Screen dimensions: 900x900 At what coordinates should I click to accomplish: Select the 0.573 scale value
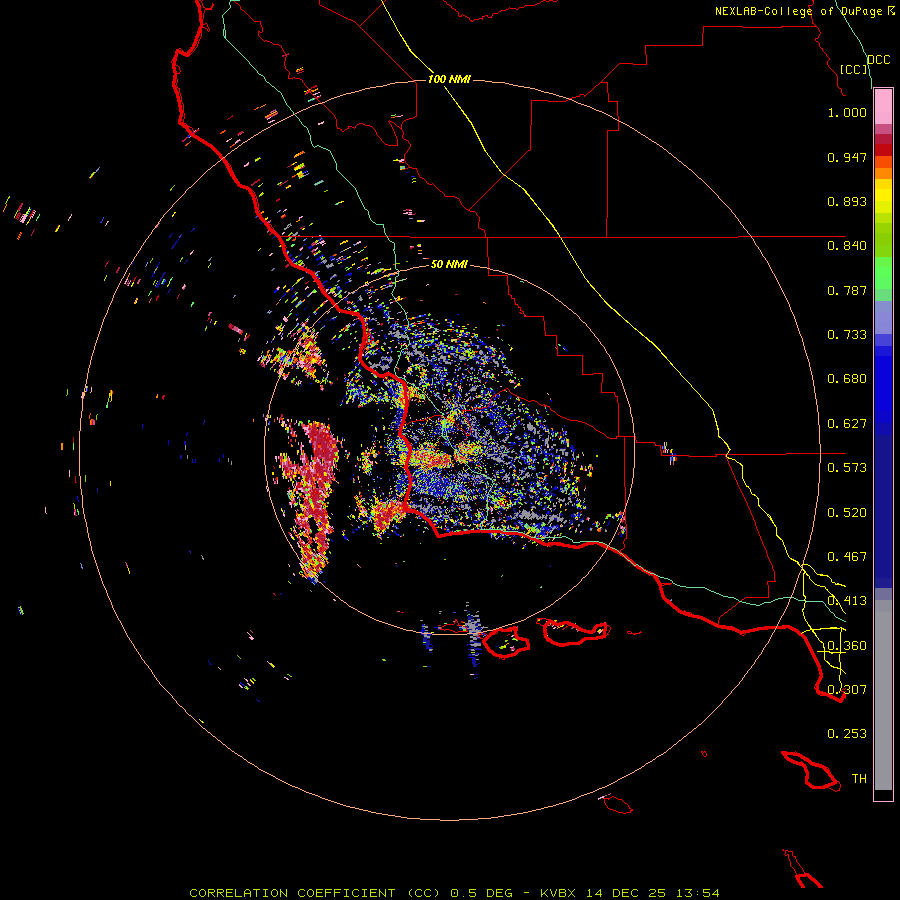pos(847,468)
